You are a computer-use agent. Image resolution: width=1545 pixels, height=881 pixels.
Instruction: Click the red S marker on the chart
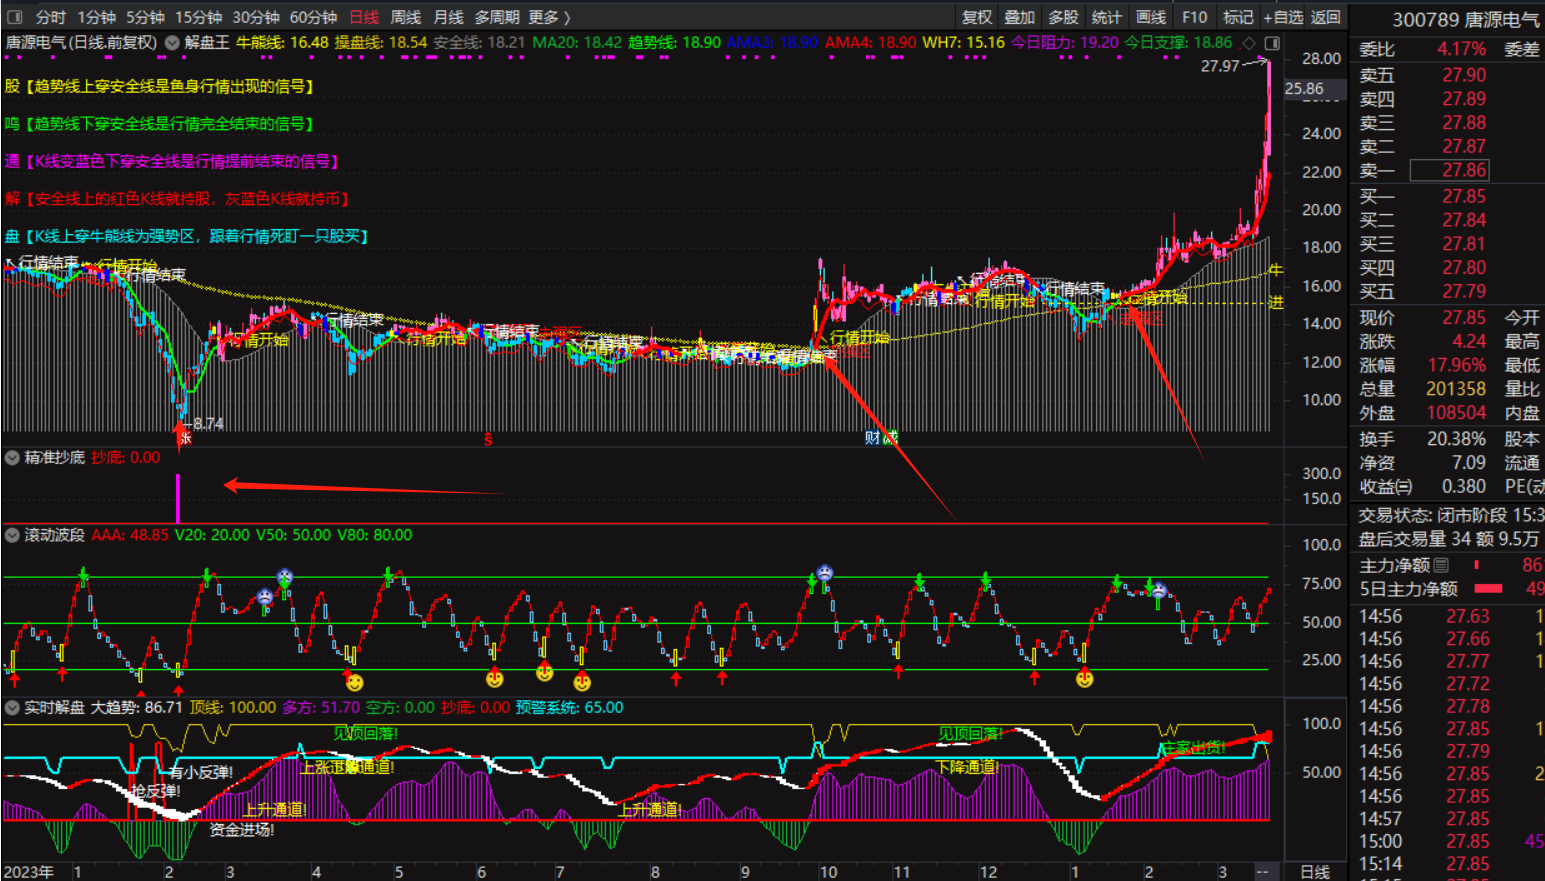point(488,439)
